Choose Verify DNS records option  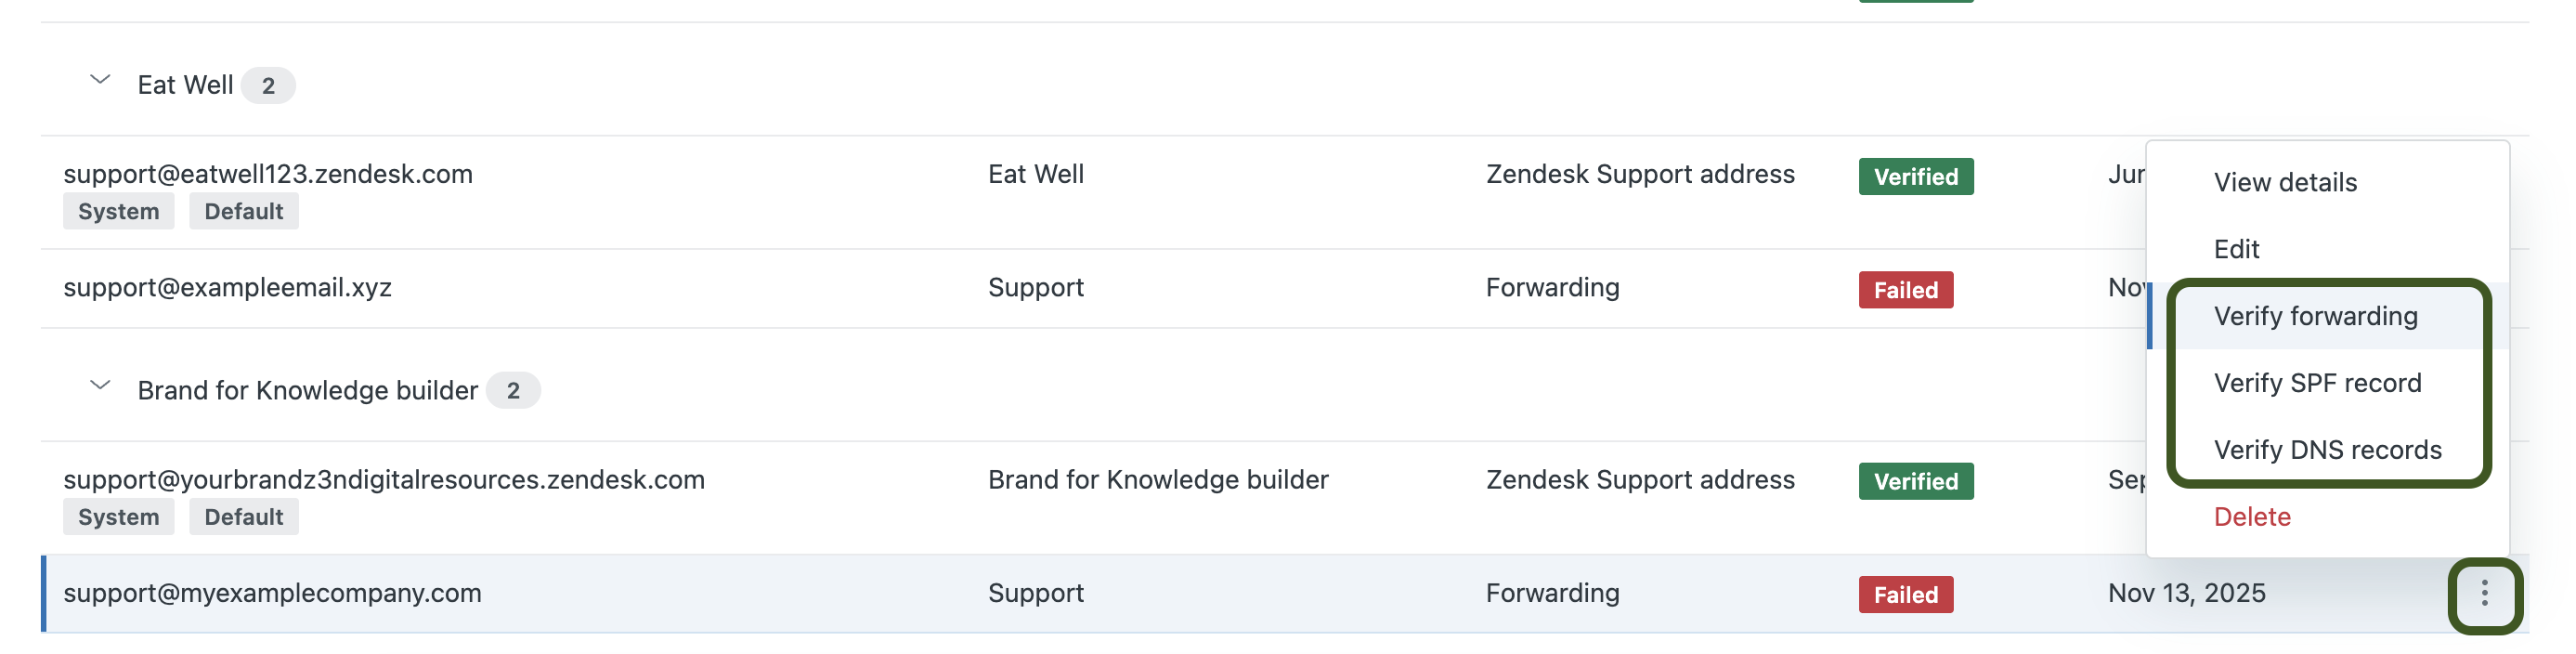tap(2327, 450)
